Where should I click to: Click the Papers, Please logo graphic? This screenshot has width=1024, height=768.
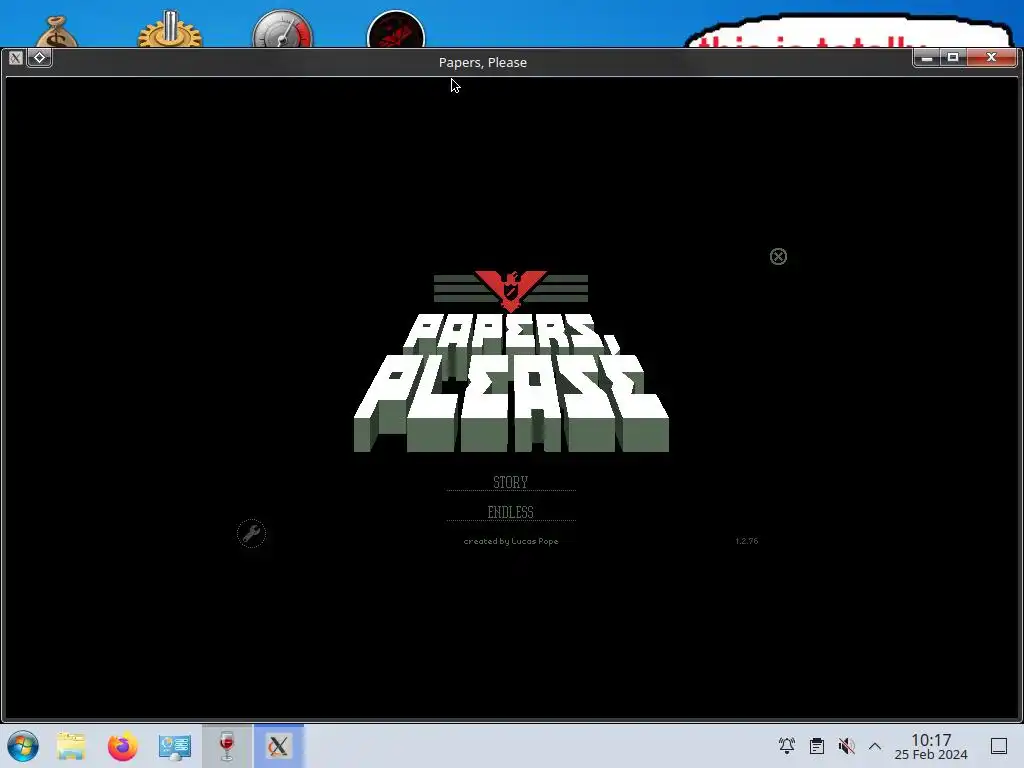click(x=511, y=361)
